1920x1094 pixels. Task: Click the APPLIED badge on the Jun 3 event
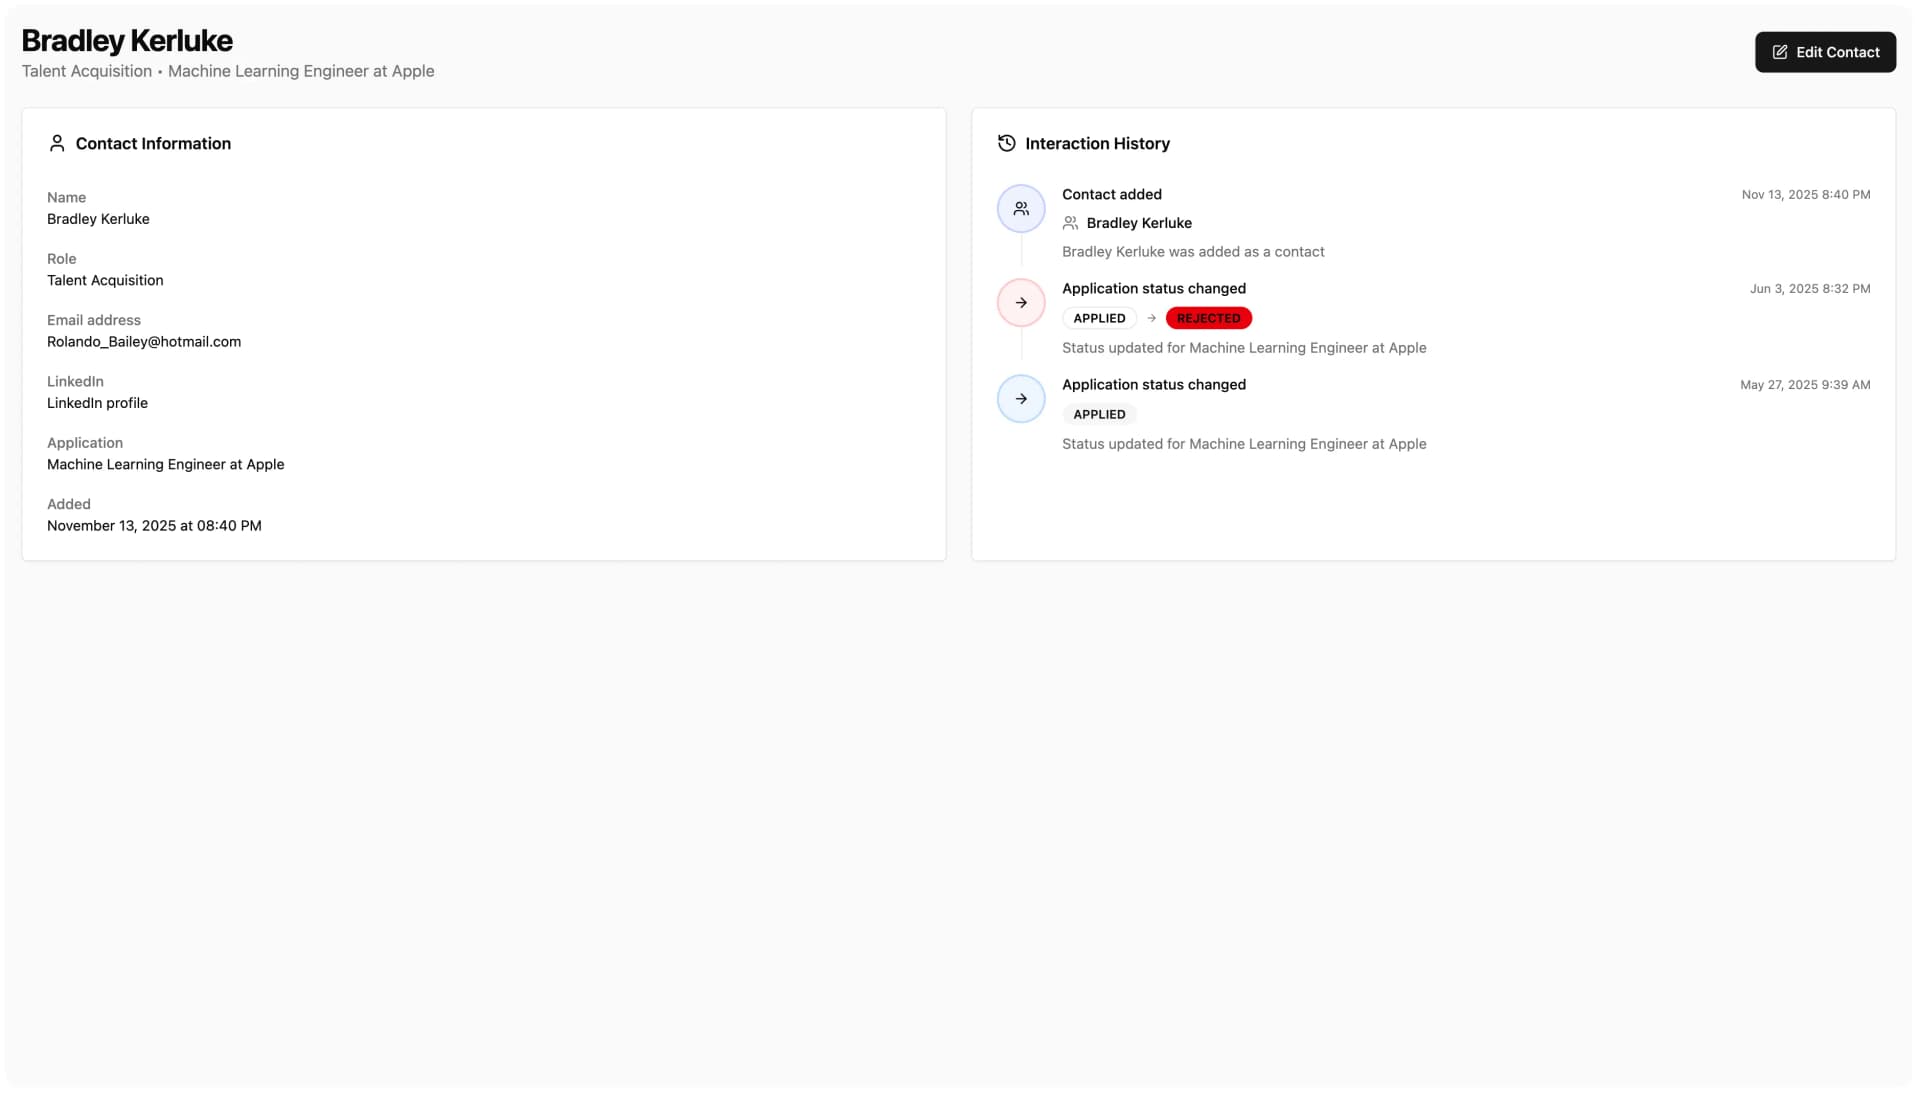coord(1098,318)
